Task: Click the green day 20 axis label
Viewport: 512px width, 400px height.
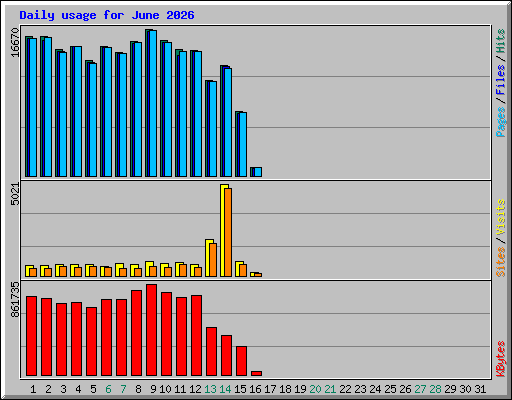Action: point(315,389)
